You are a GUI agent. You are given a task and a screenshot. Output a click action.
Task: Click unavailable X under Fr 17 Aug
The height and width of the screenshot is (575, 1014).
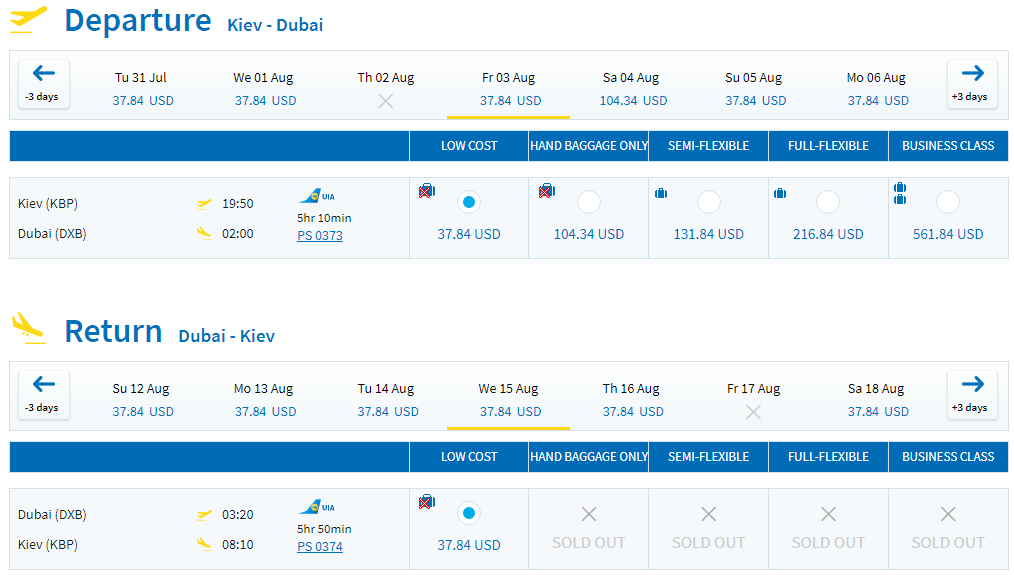[753, 412]
